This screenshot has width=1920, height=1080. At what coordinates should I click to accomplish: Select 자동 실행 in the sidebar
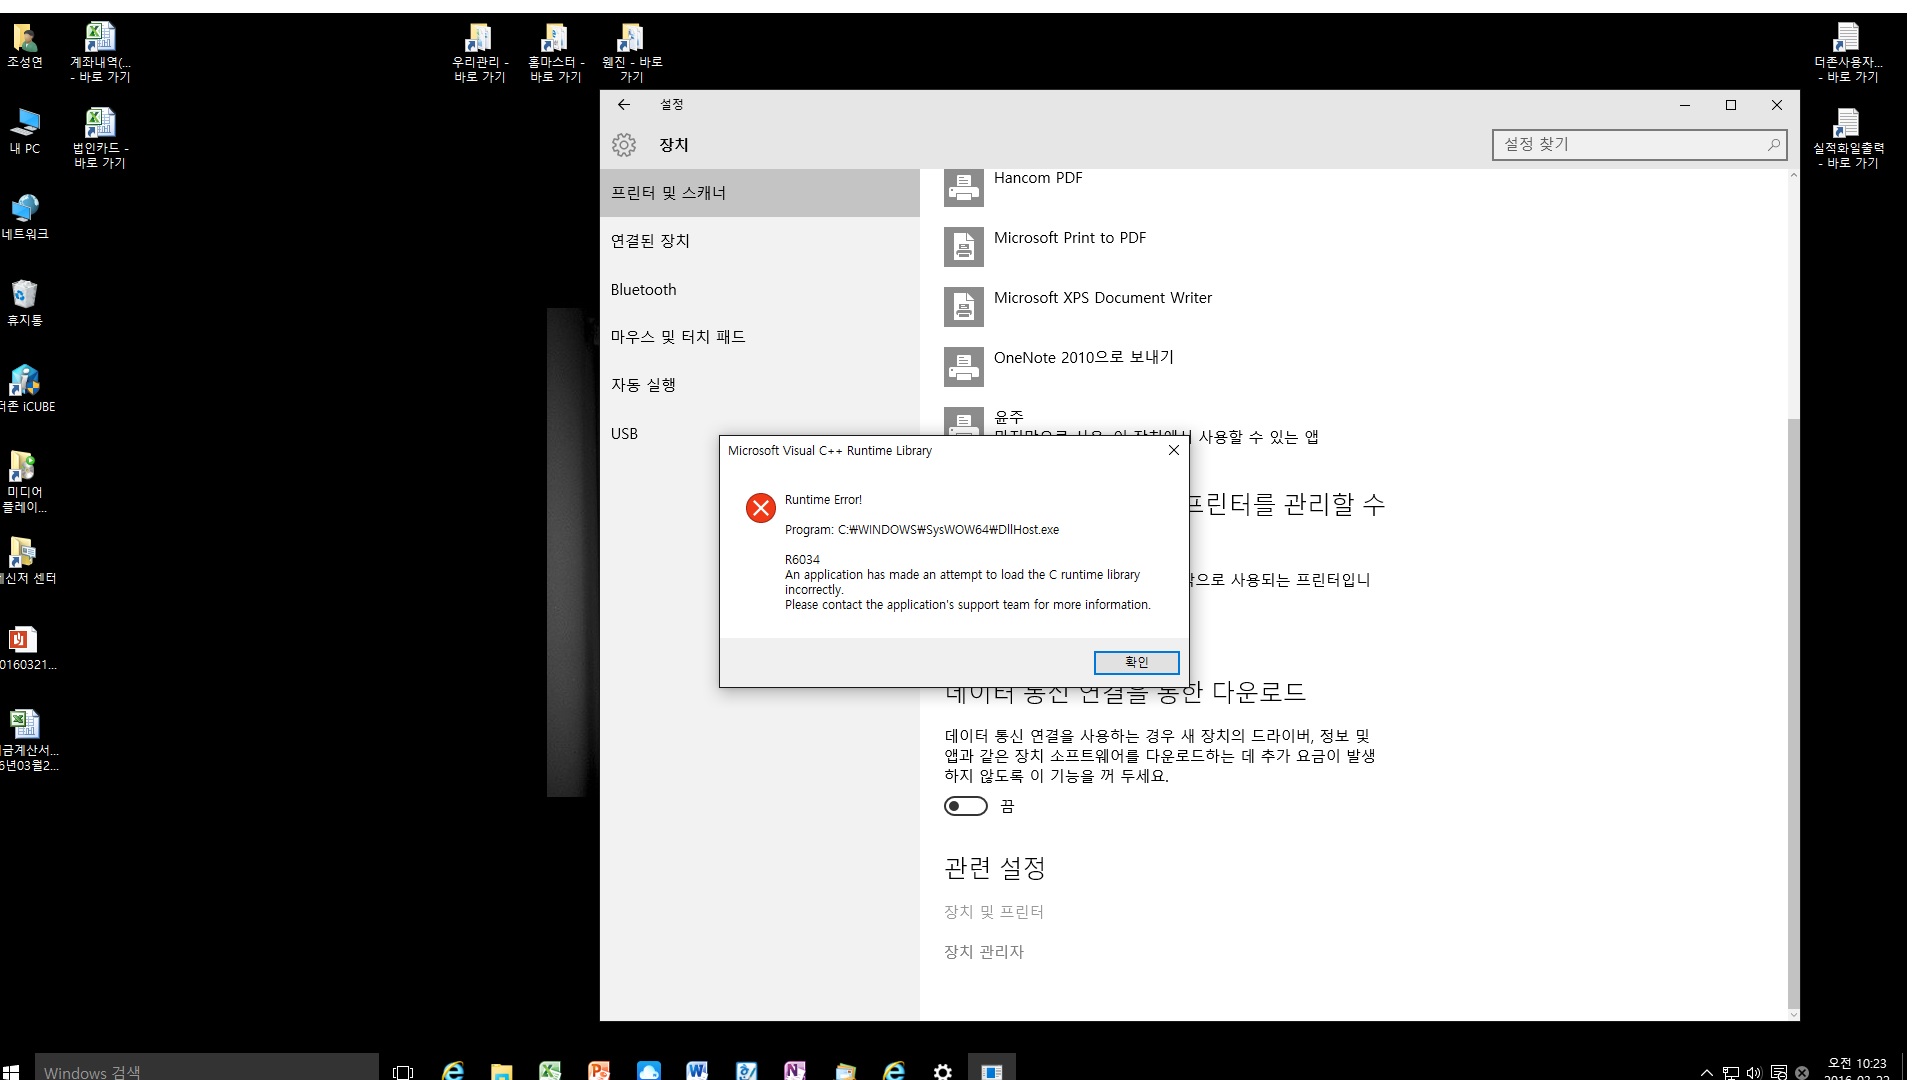pos(760,385)
